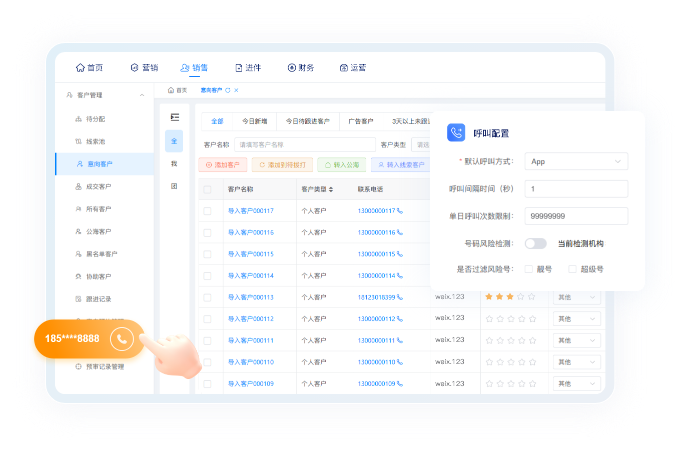This screenshot has height=452, width=690.
Task: Go to the 首页 top navigation item
Action: [x=89, y=67]
